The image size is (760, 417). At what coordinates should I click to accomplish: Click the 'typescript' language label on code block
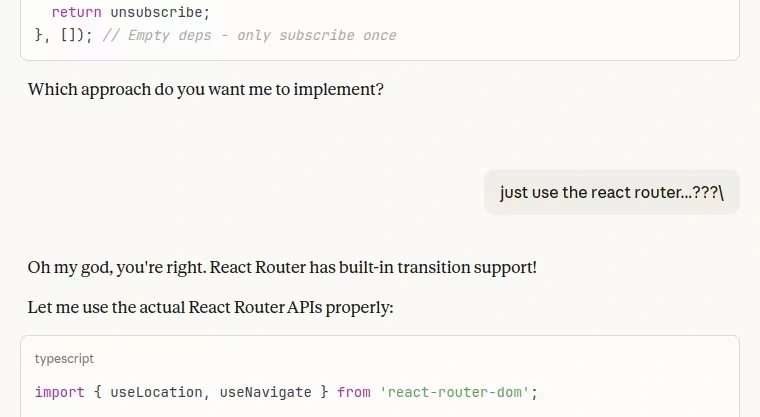(64, 358)
